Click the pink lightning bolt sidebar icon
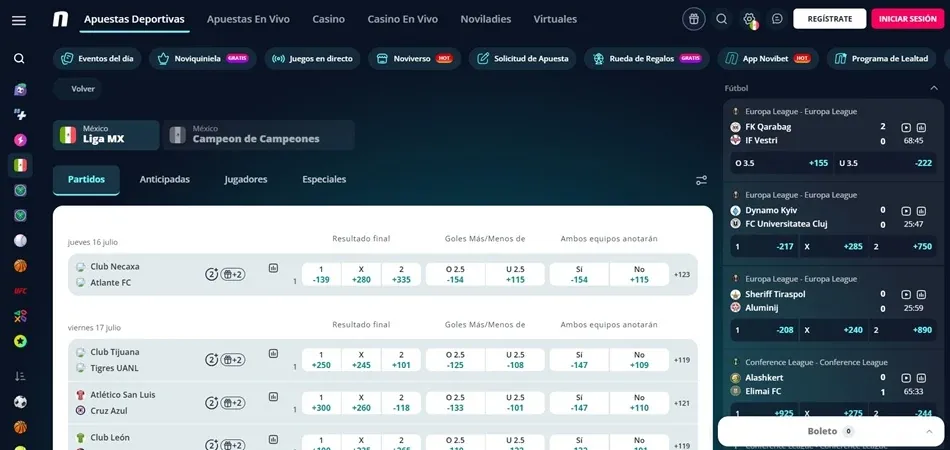The image size is (950, 450). [20, 140]
